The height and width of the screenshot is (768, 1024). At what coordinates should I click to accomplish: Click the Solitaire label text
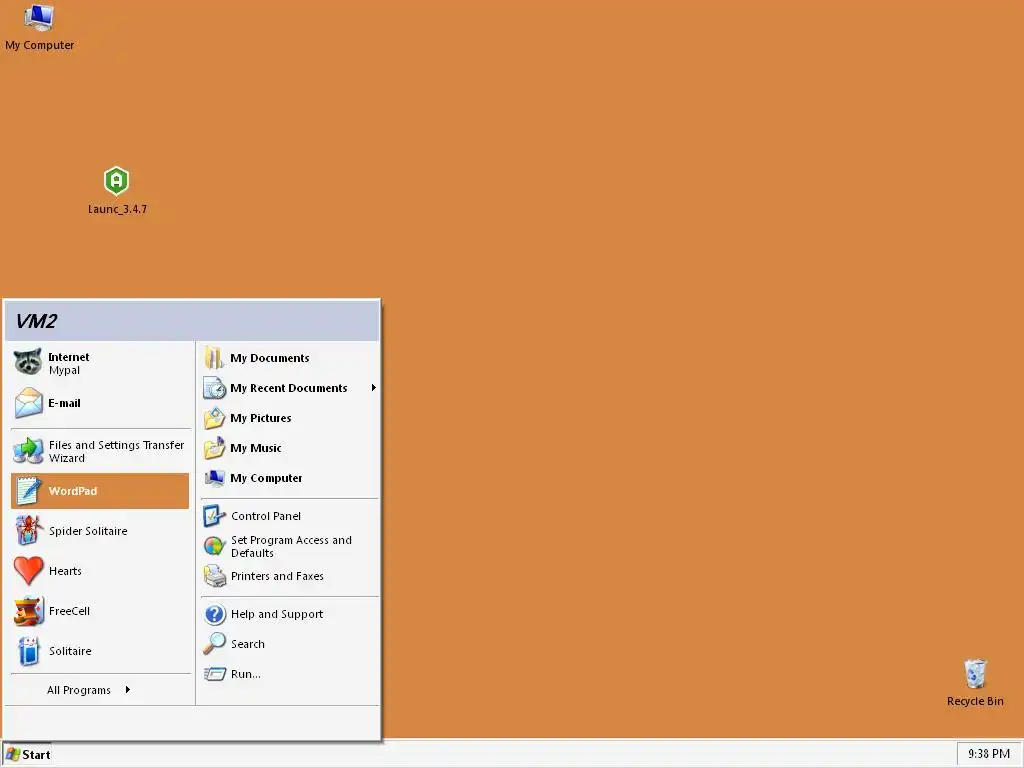[70, 651]
